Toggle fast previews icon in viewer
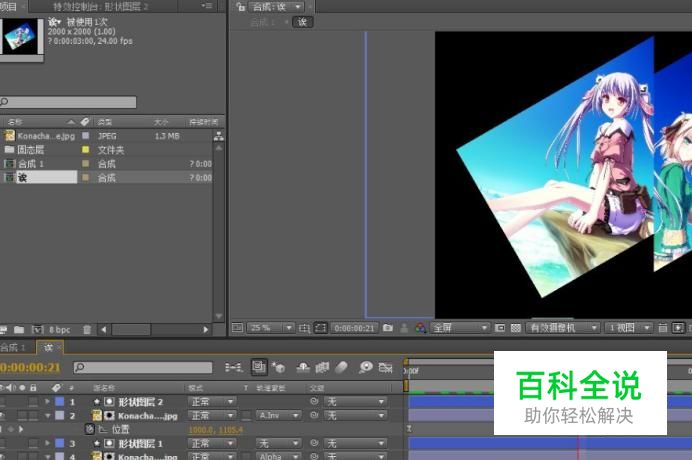 pyautogui.click(x=678, y=328)
